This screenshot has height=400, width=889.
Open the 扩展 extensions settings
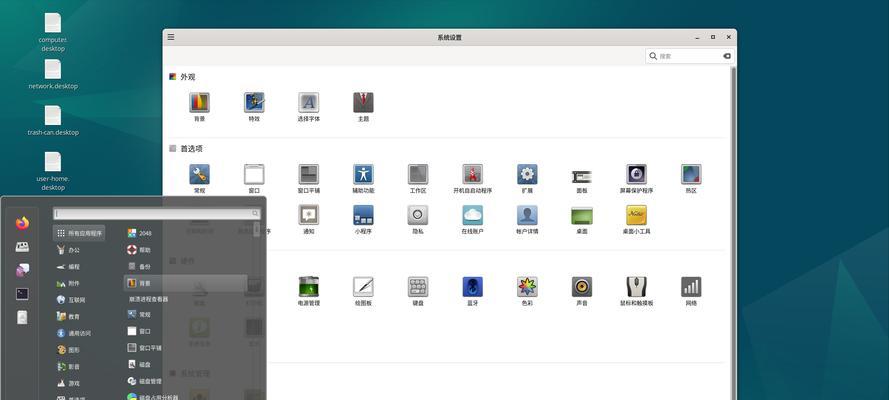527,178
